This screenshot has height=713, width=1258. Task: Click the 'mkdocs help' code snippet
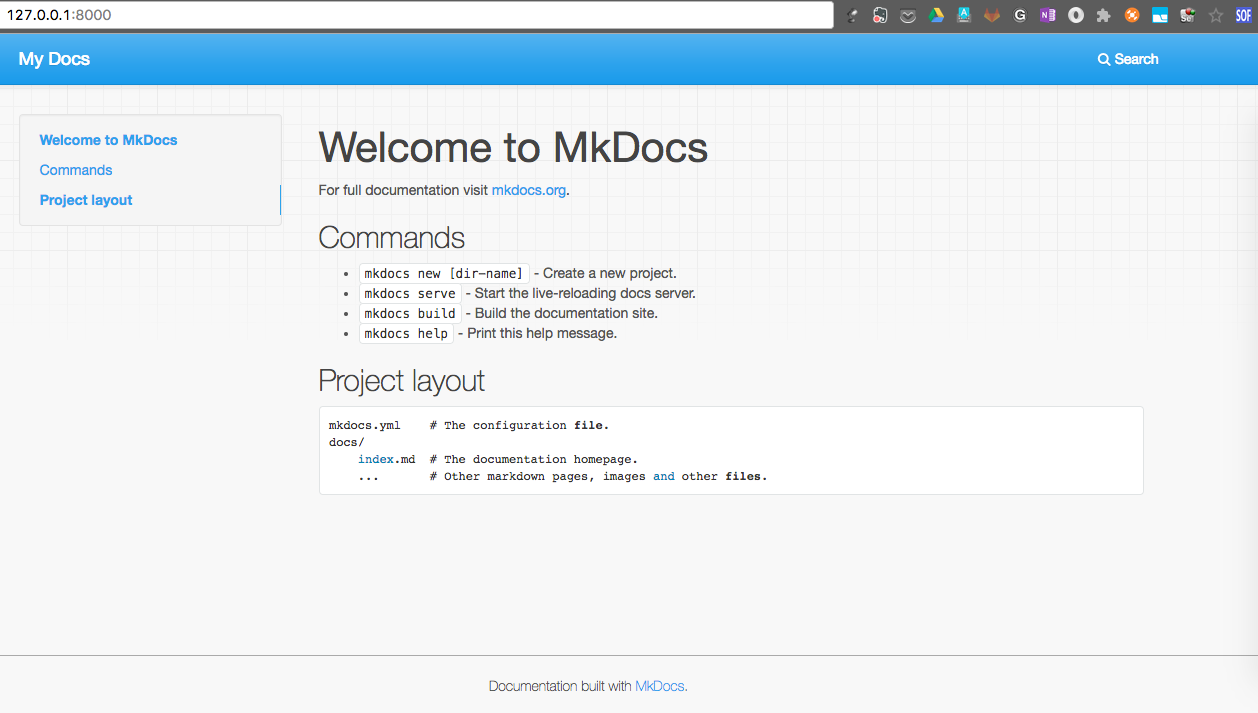(x=406, y=333)
